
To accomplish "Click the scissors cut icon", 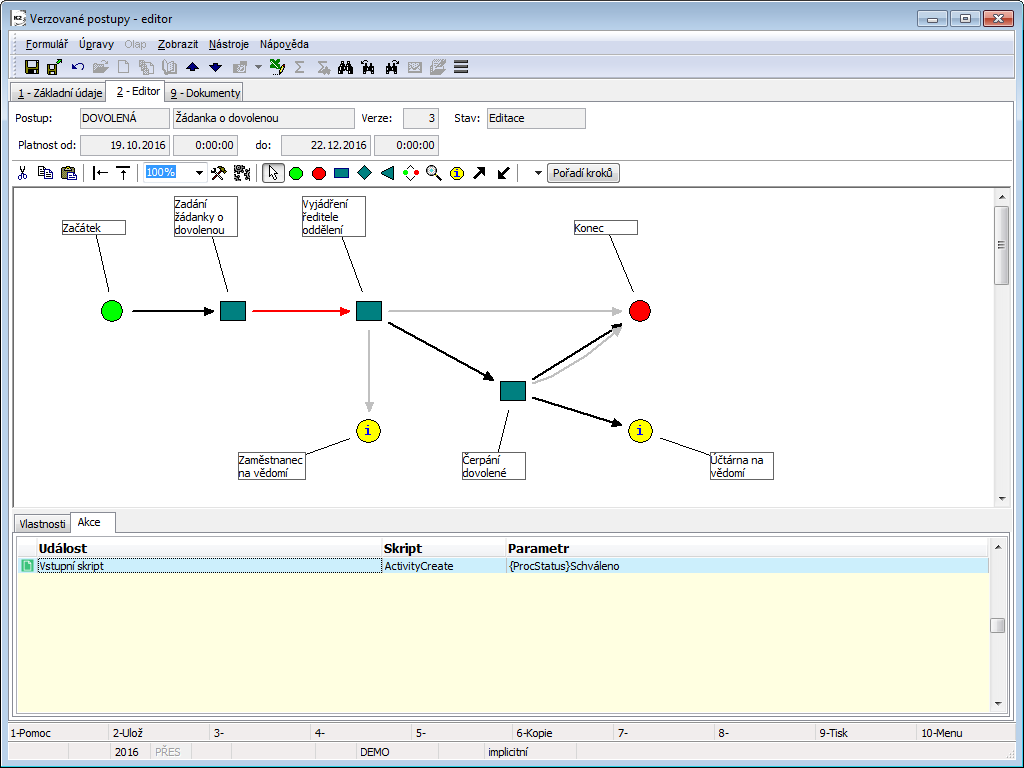I will coord(23,173).
